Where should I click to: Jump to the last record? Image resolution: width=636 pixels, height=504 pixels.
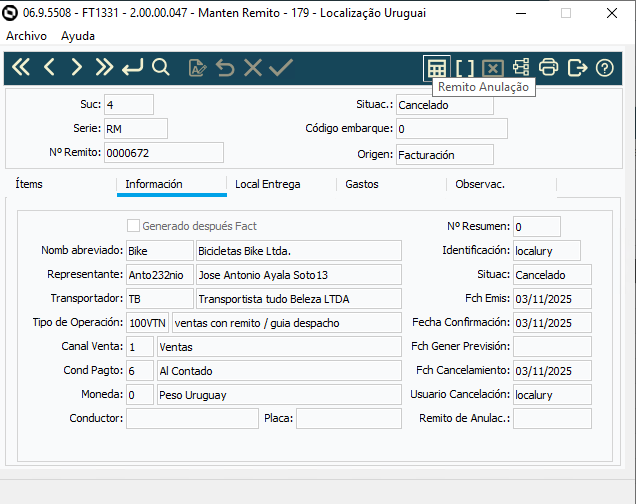coord(104,68)
